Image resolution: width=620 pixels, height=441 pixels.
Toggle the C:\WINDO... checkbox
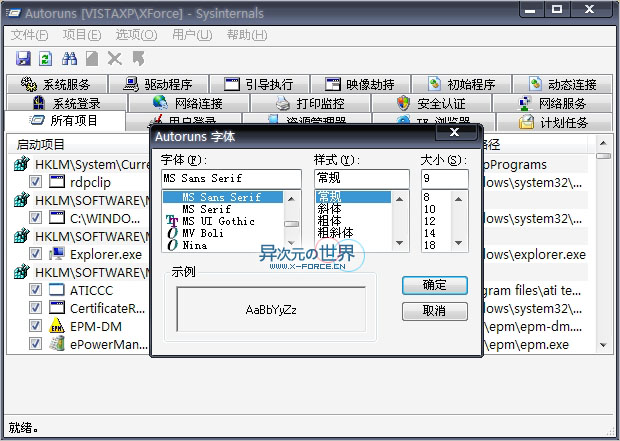pyautogui.click(x=35, y=218)
